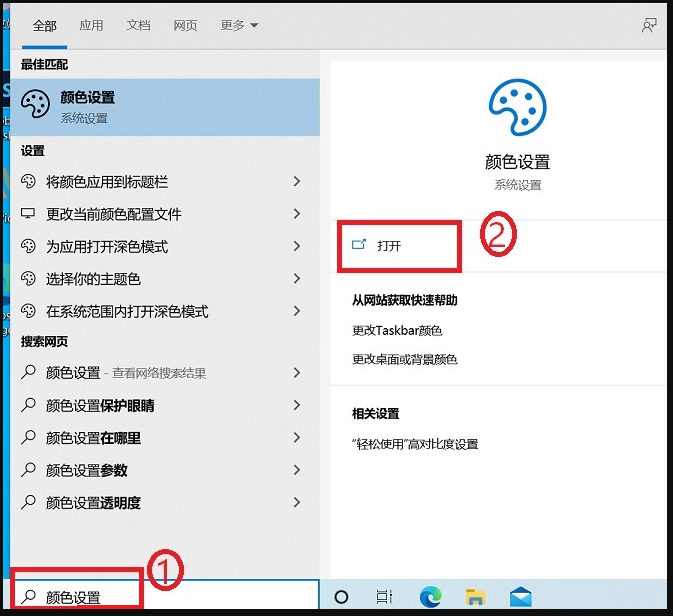The height and width of the screenshot is (616, 673).
Task: Click the feedback icon at top right
Action: click(x=650, y=25)
